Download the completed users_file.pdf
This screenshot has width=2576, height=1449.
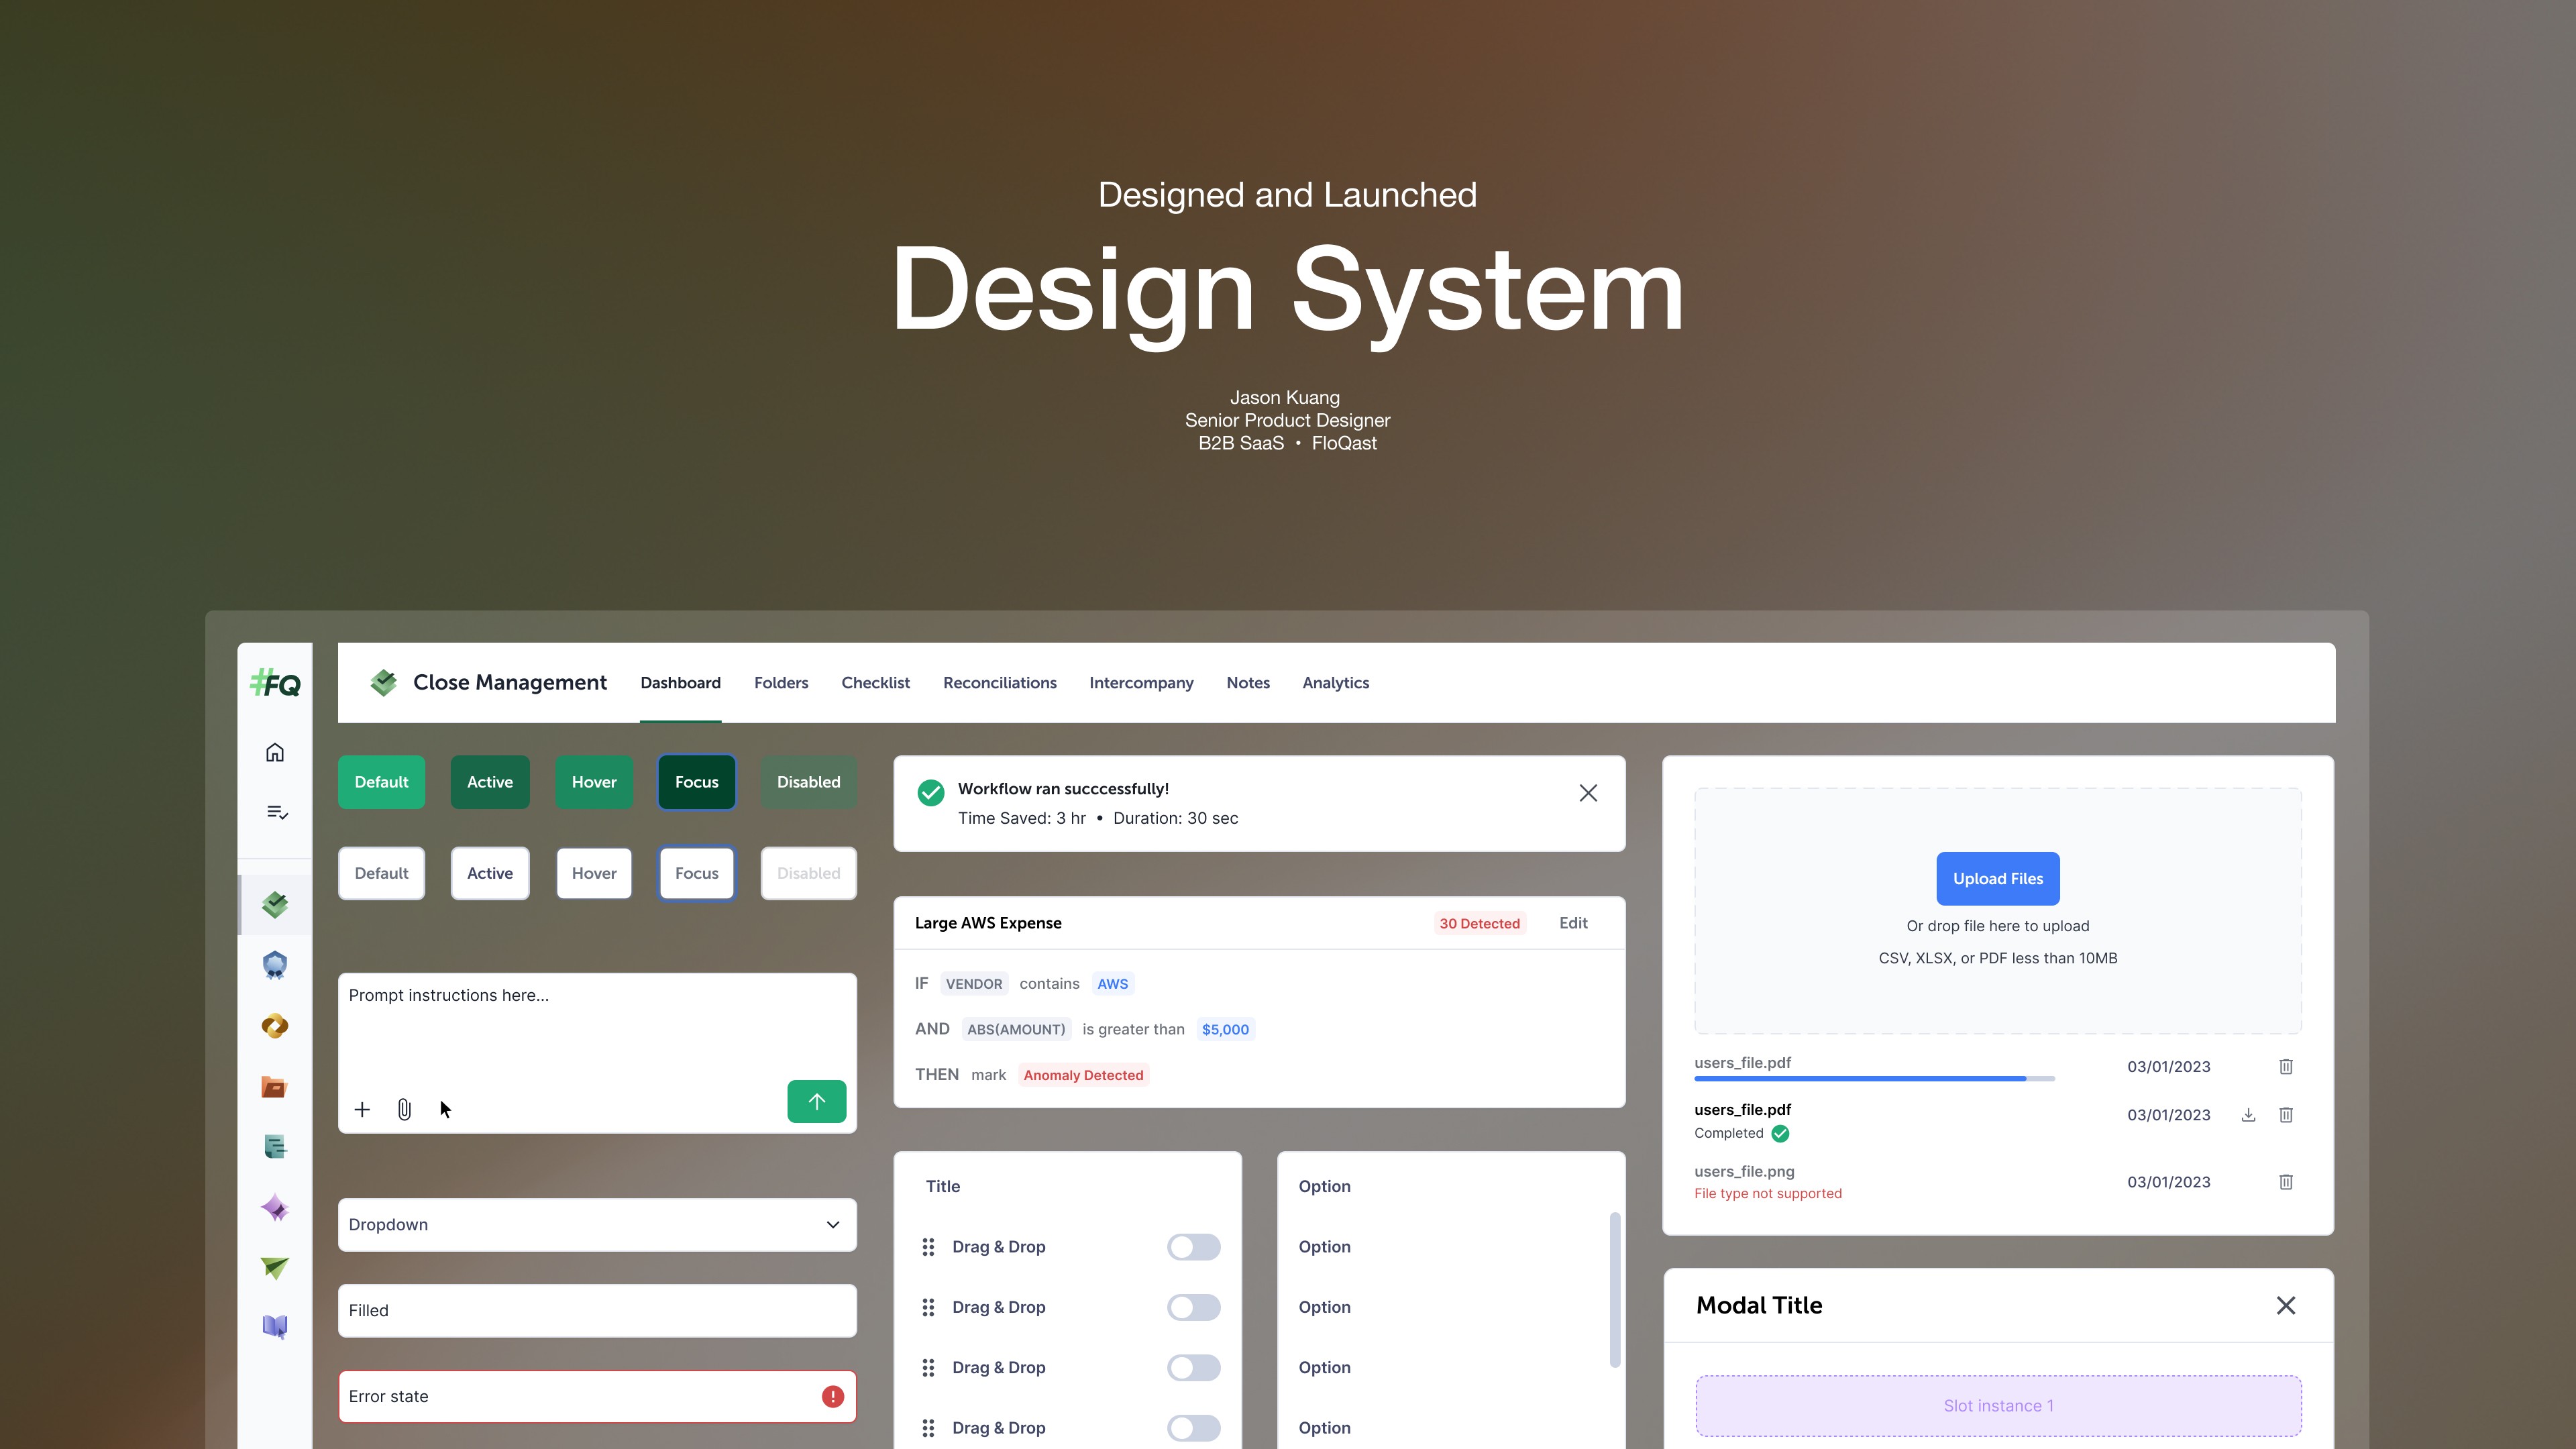pyautogui.click(x=2248, y=1114)
